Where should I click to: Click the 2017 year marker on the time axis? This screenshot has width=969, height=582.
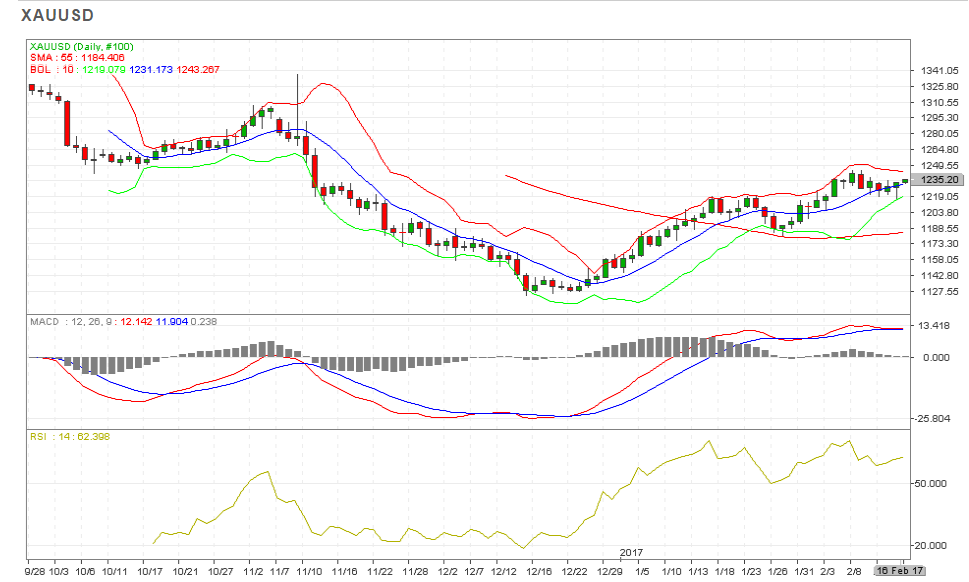[630, 553]
